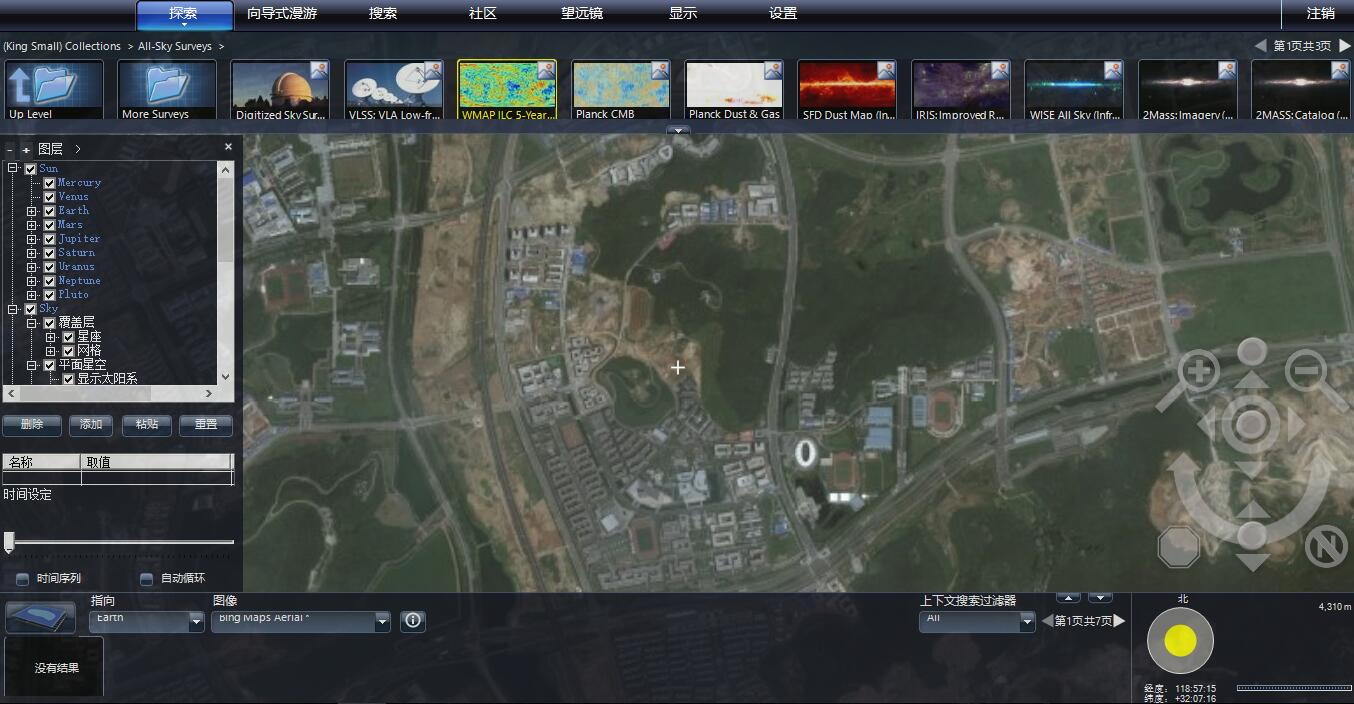Uncheck the Mercury layer checkbox
This screenshot has width=1354, height=704.
49,183
